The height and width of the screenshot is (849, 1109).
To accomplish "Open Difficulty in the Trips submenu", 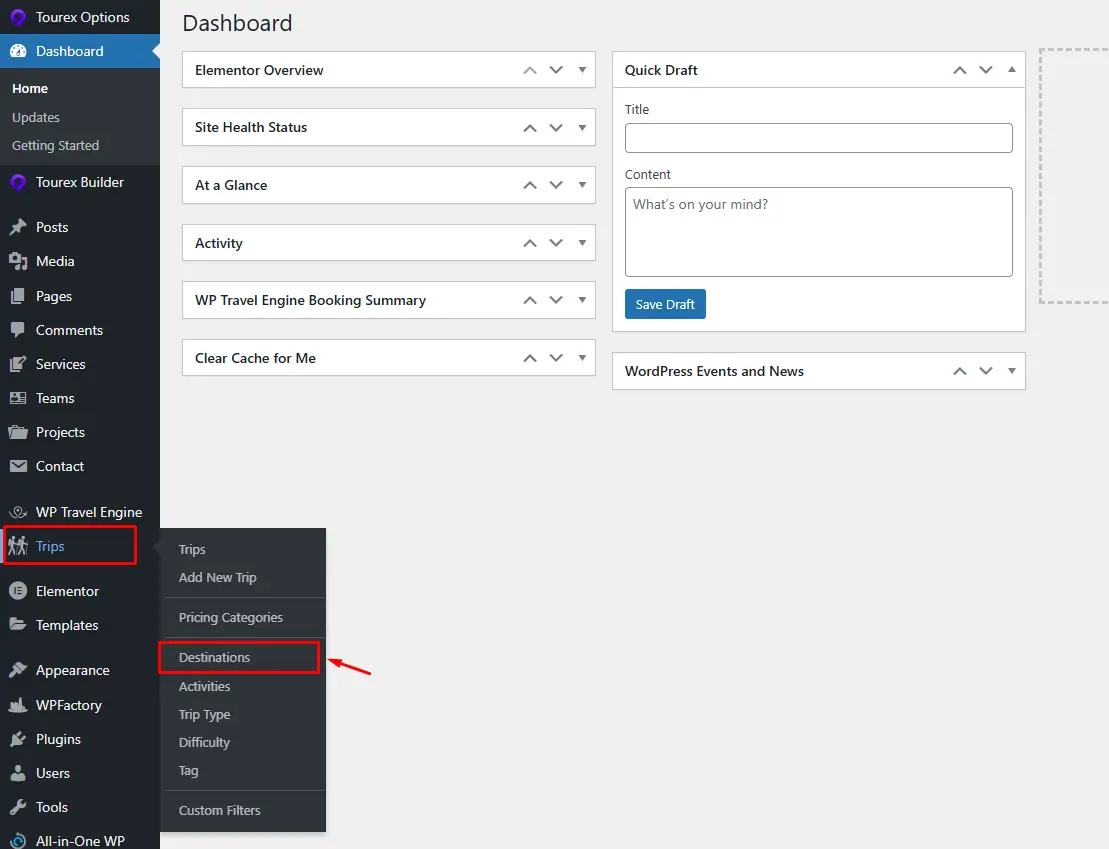I will [x=204, y=743].
